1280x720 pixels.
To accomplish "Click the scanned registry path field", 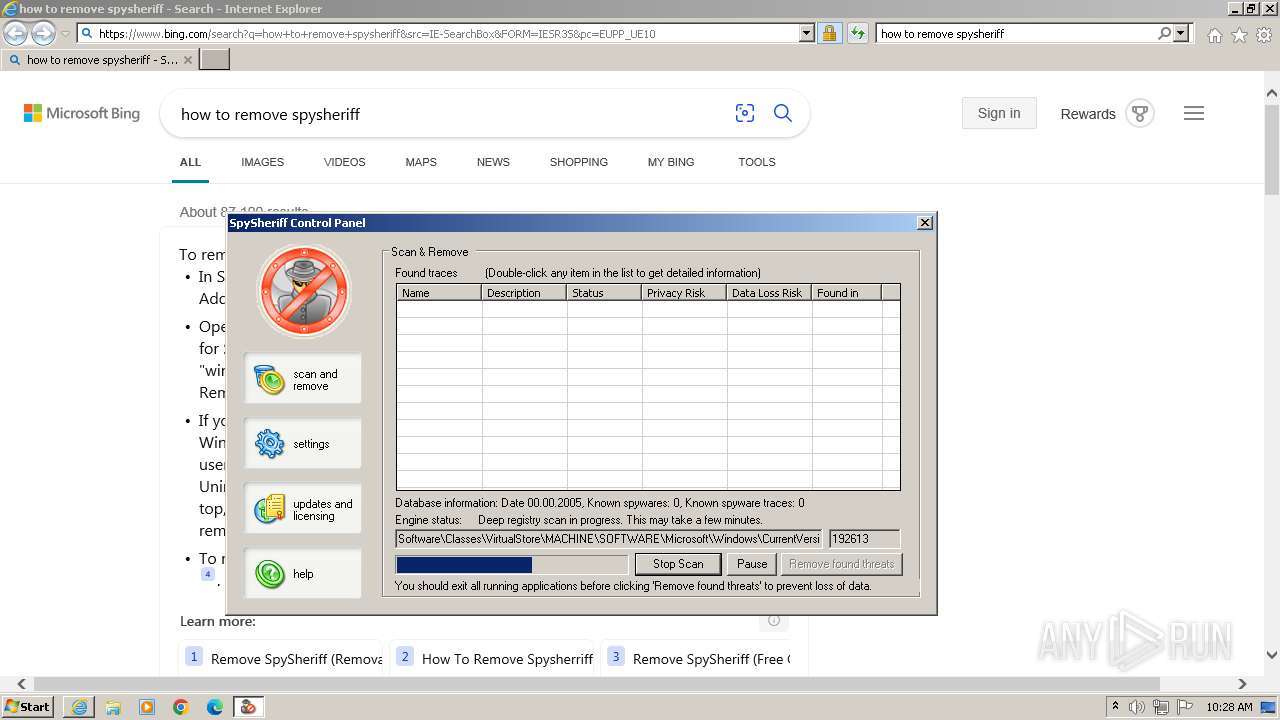I will coord(609,539).
